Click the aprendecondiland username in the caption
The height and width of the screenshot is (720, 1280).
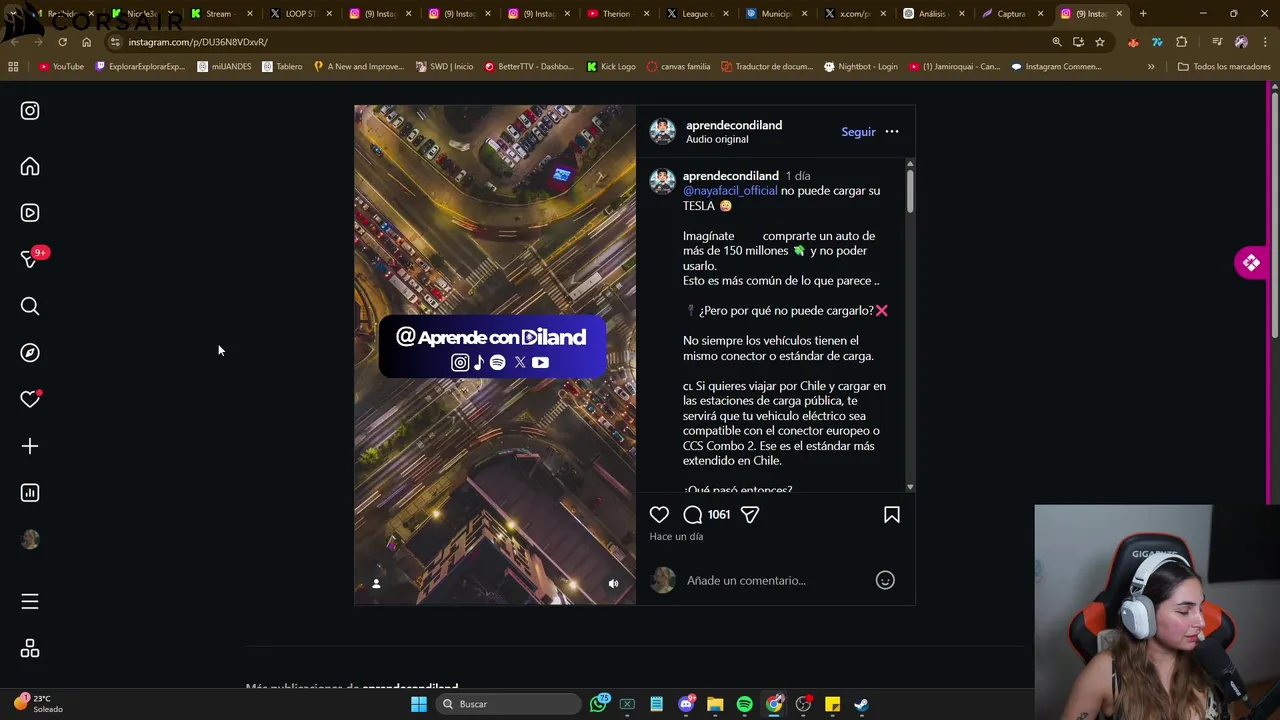(731, 176)
